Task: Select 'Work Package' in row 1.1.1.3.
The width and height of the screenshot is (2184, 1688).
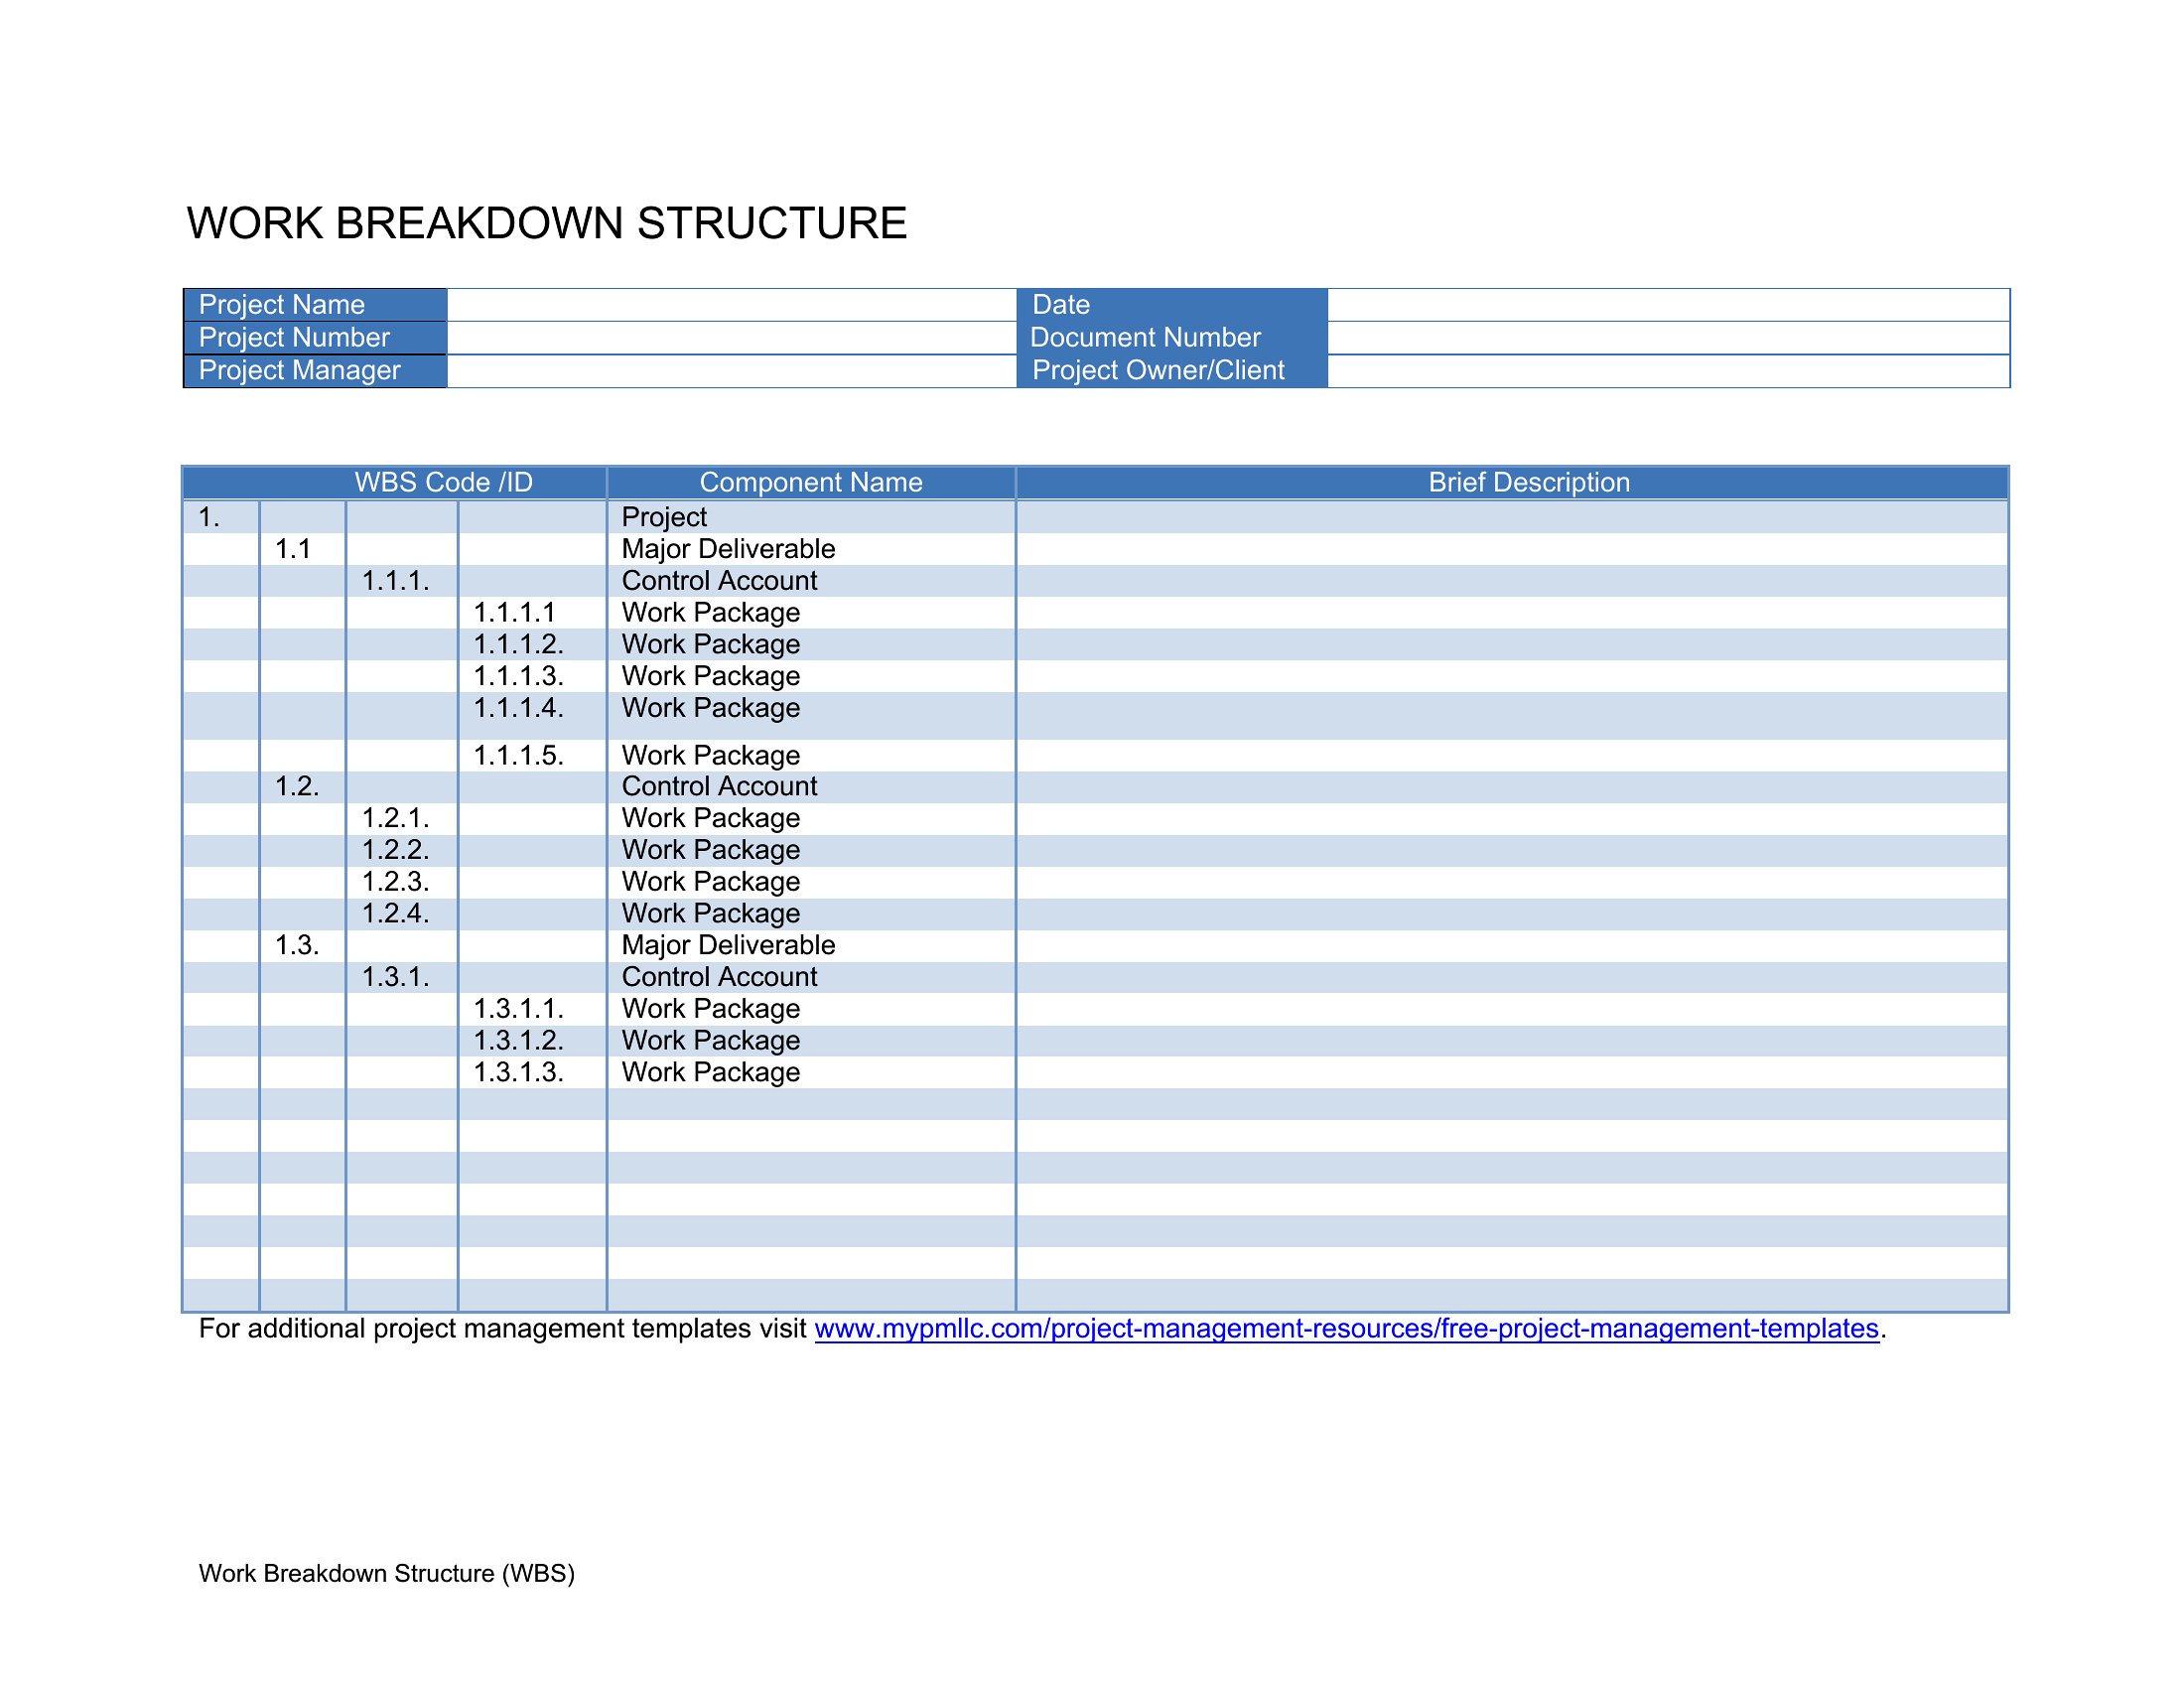Action: (811, 677)
